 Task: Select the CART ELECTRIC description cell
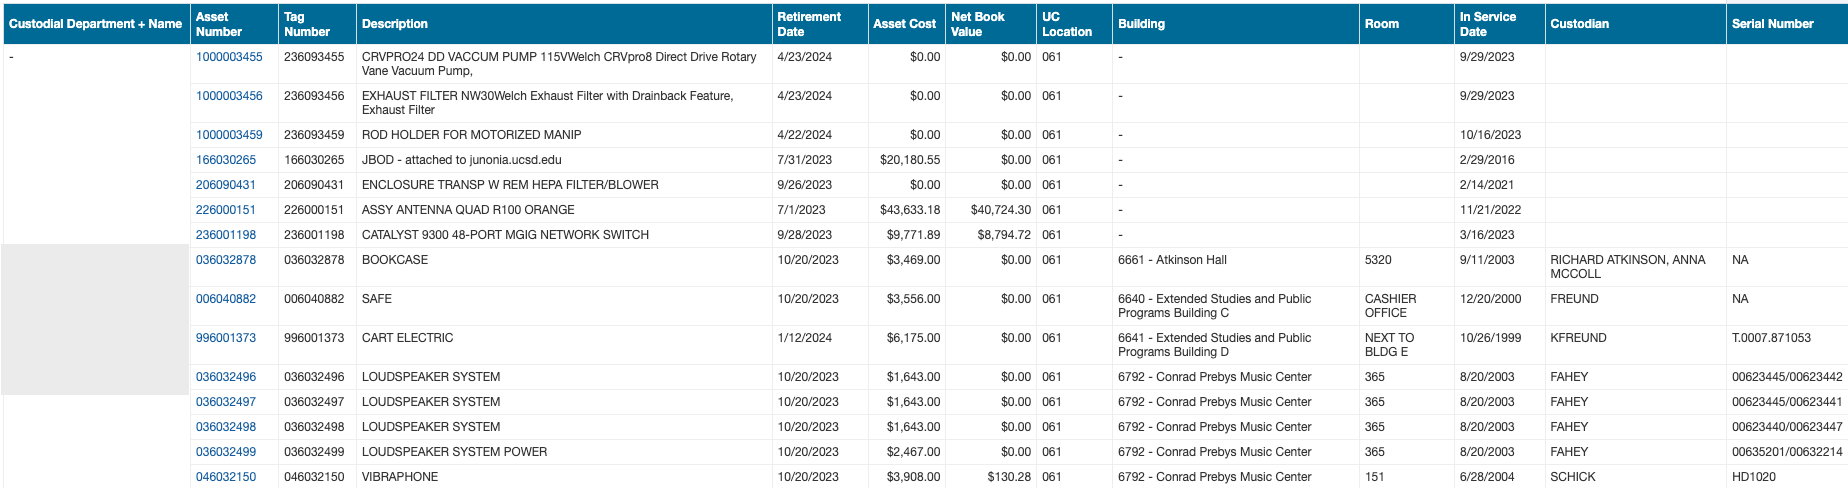pyautogui.click(x=408, y=338)
